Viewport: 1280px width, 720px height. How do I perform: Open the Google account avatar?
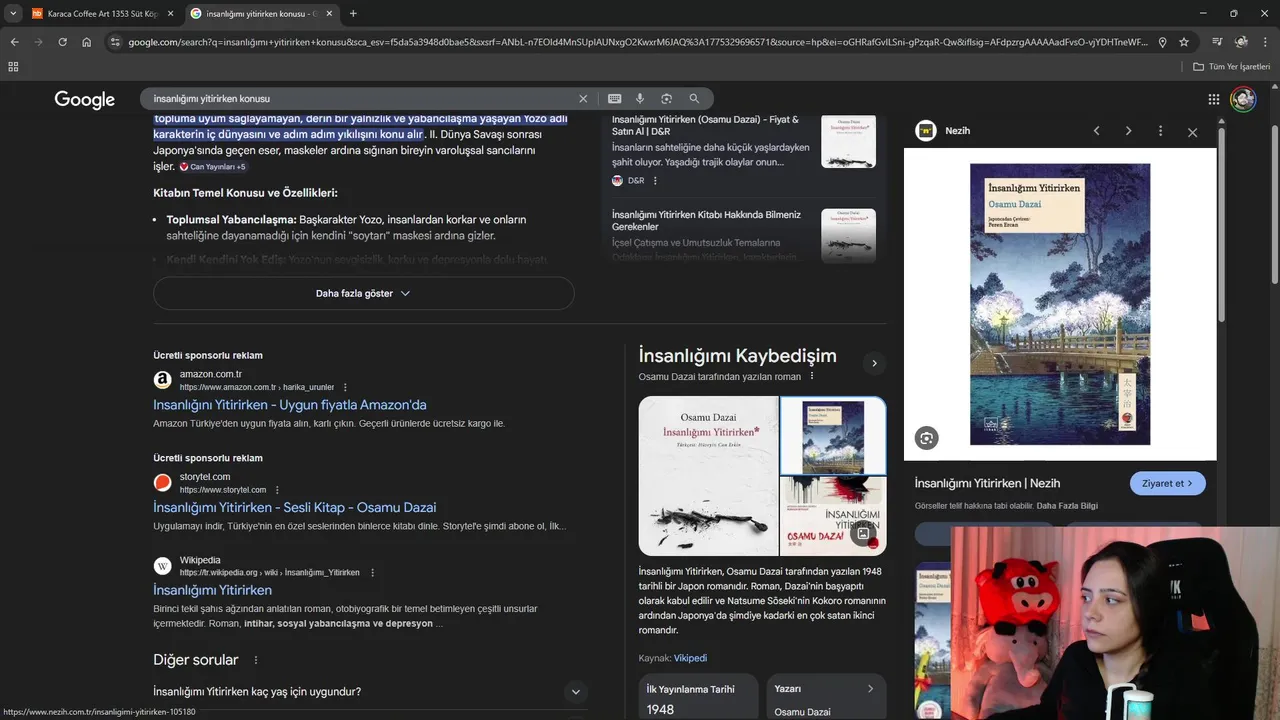[1243, 99]
